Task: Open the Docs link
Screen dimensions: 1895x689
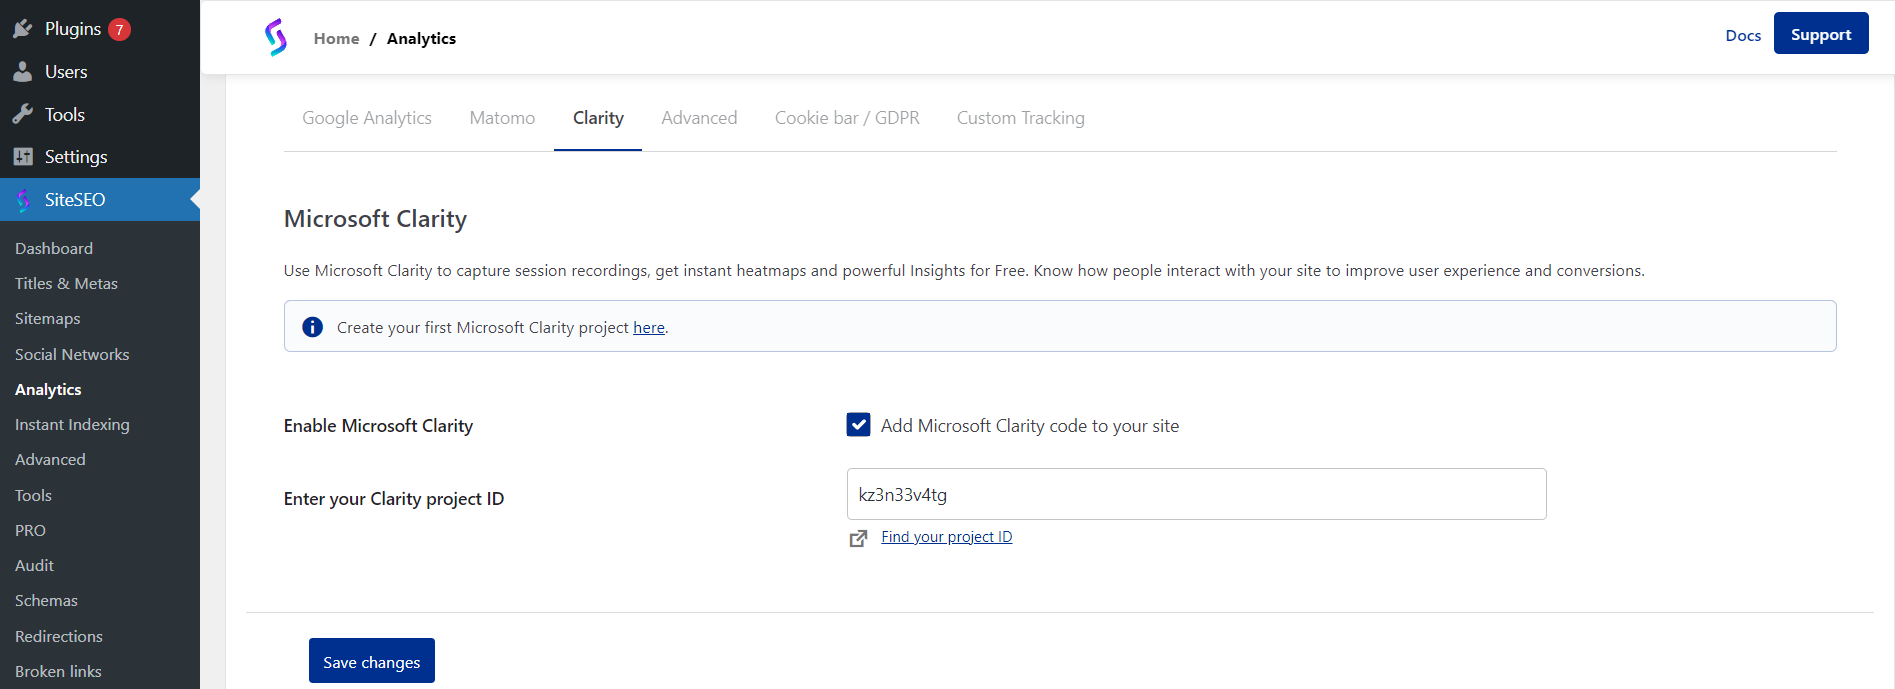Action: pos(1743,35)
